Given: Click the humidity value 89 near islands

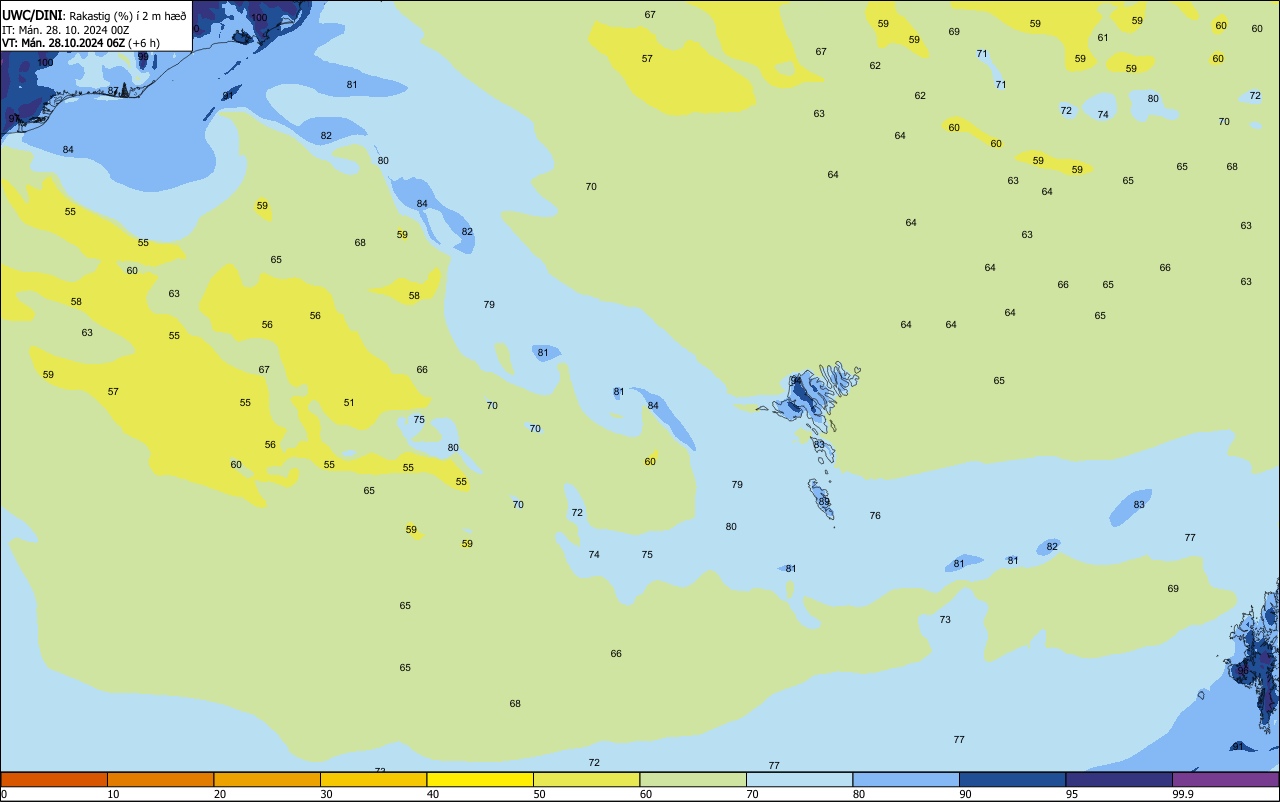Looking at the screenshot, I should coord(824,502).
